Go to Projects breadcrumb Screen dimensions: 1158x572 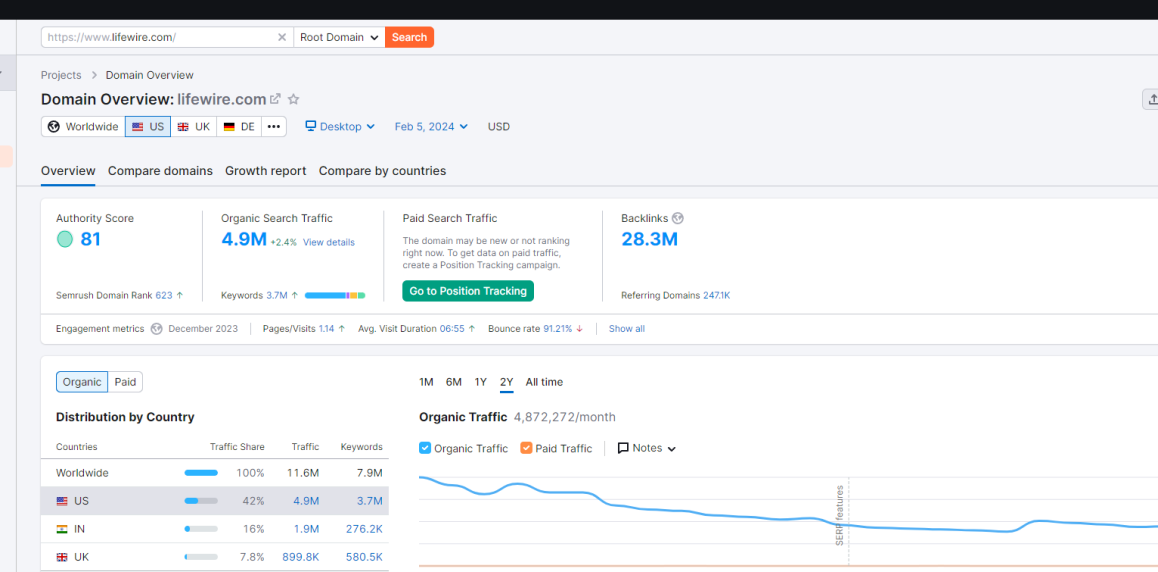[61, 75]
